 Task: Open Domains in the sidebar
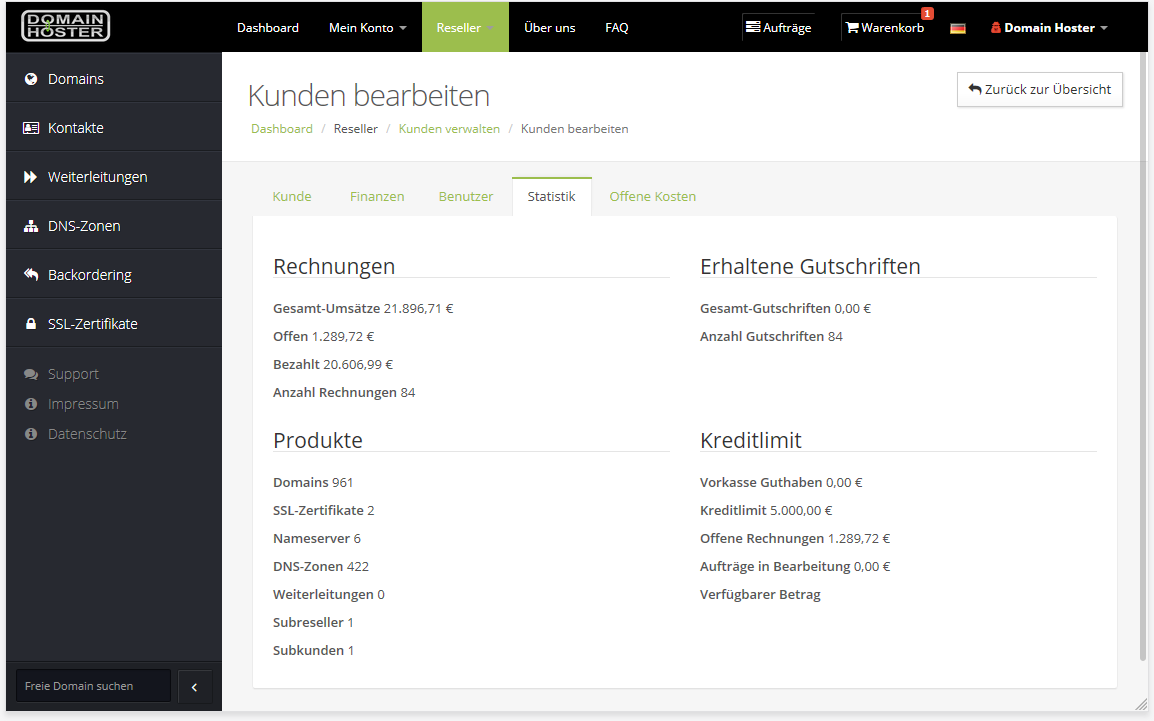(x=114, y=79)
